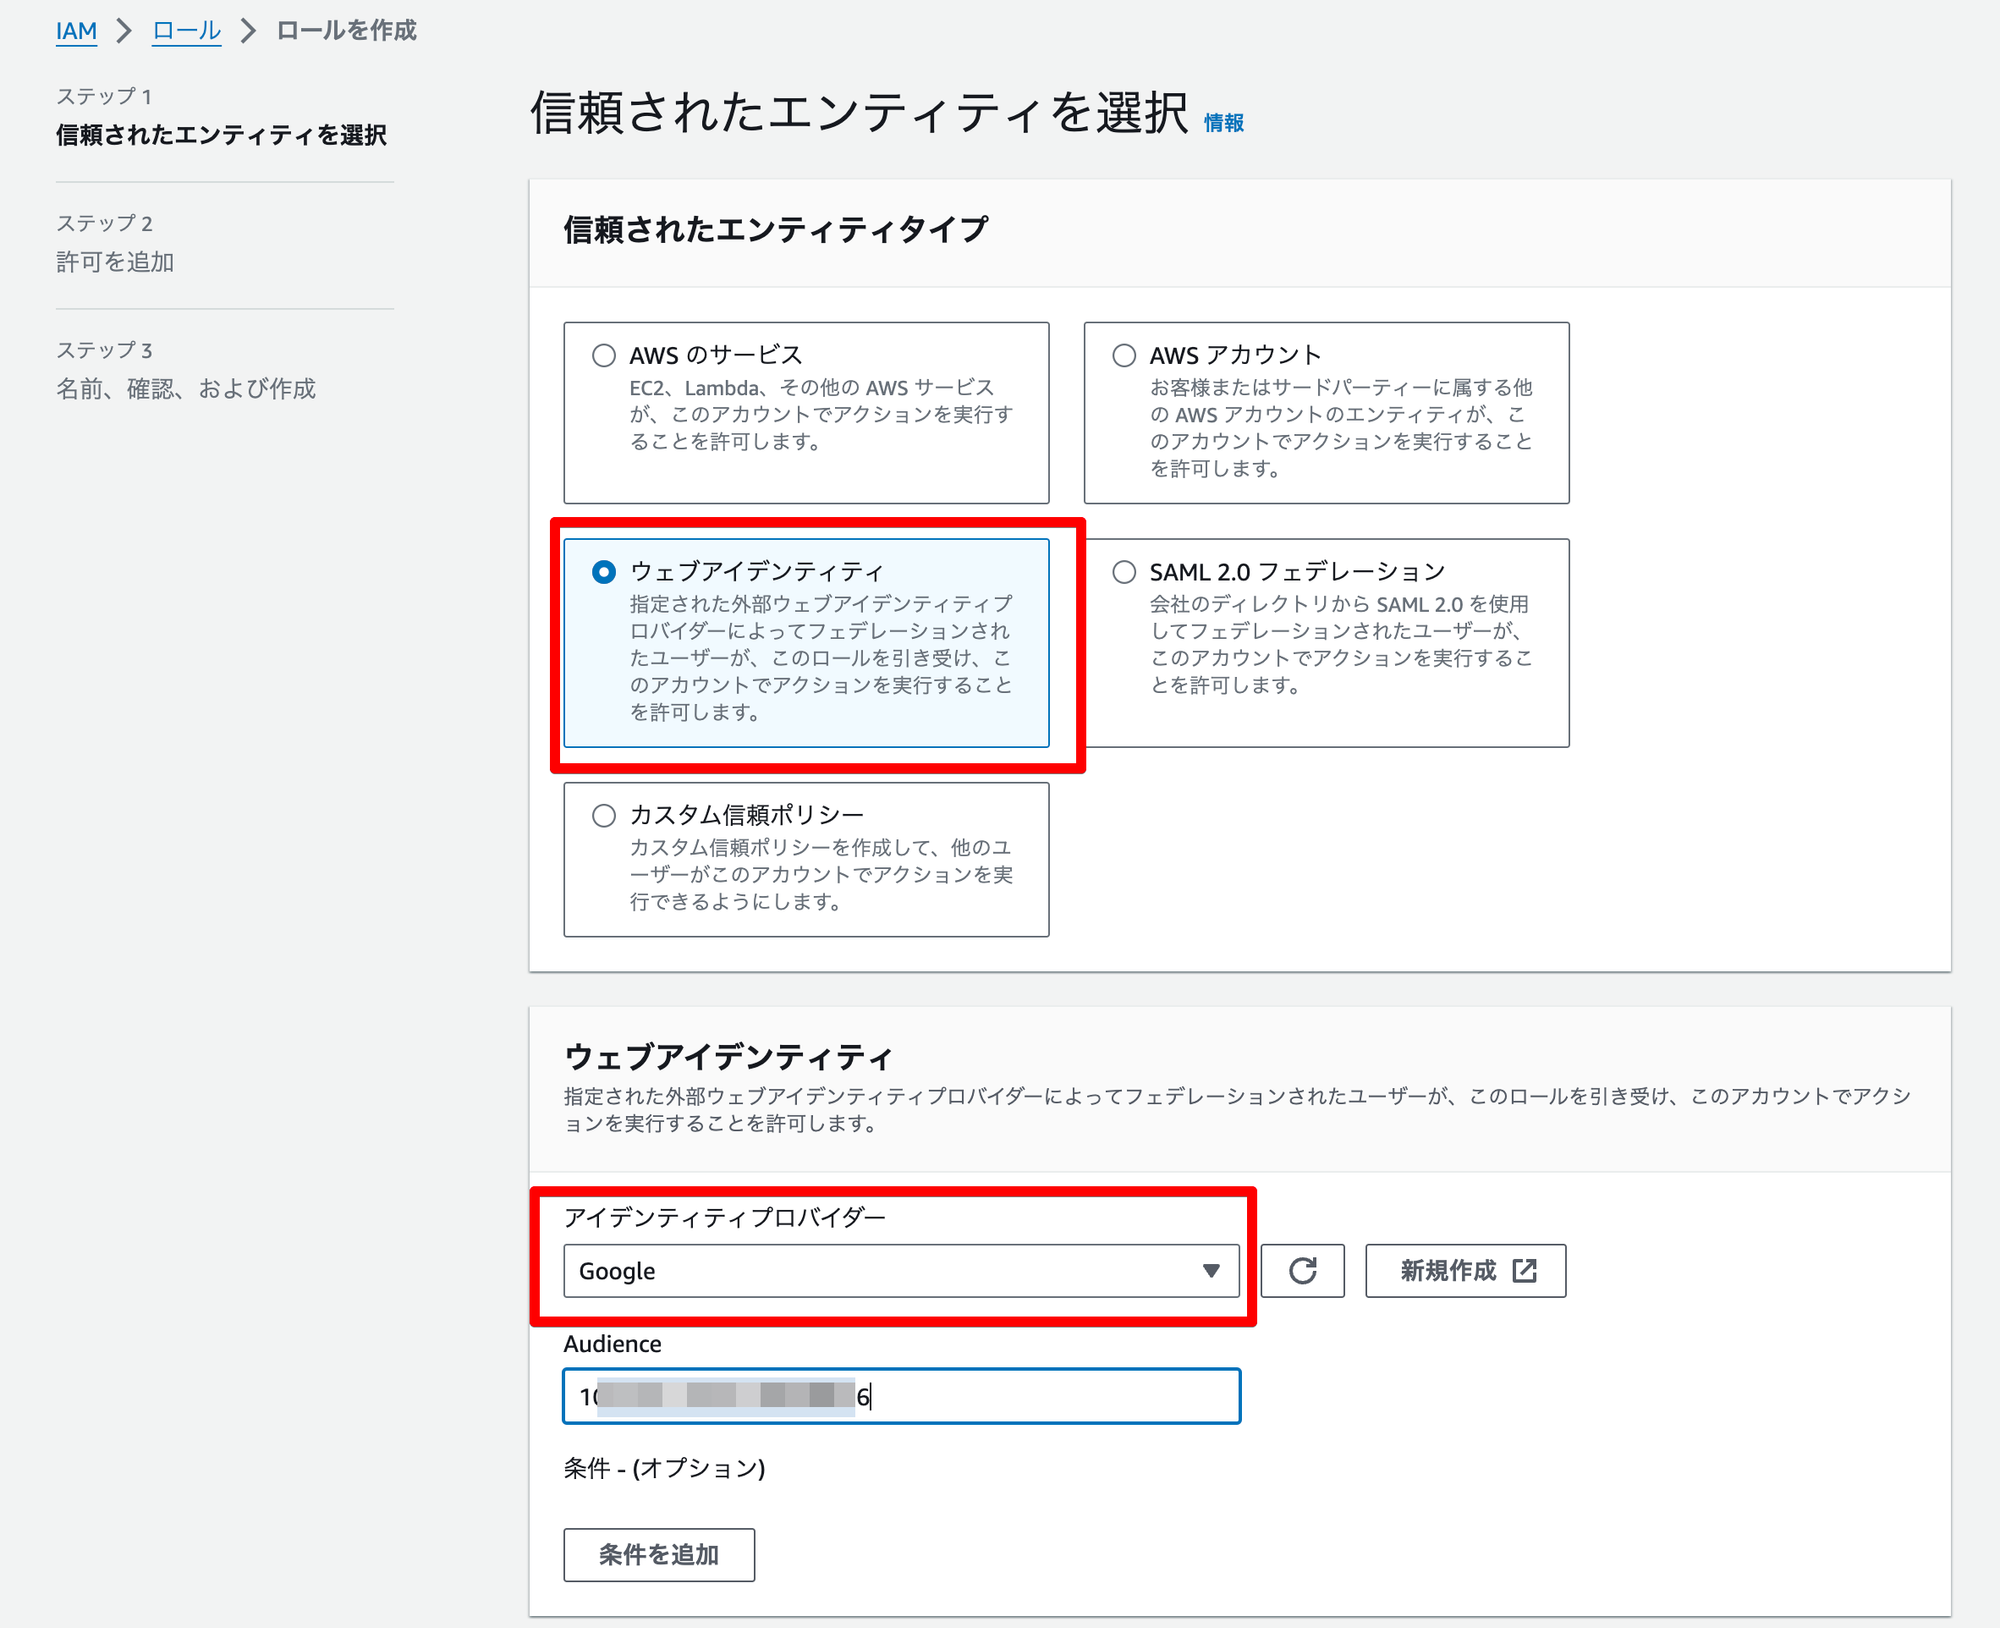Open the 情報 info link beside title

coord(1223,123)
